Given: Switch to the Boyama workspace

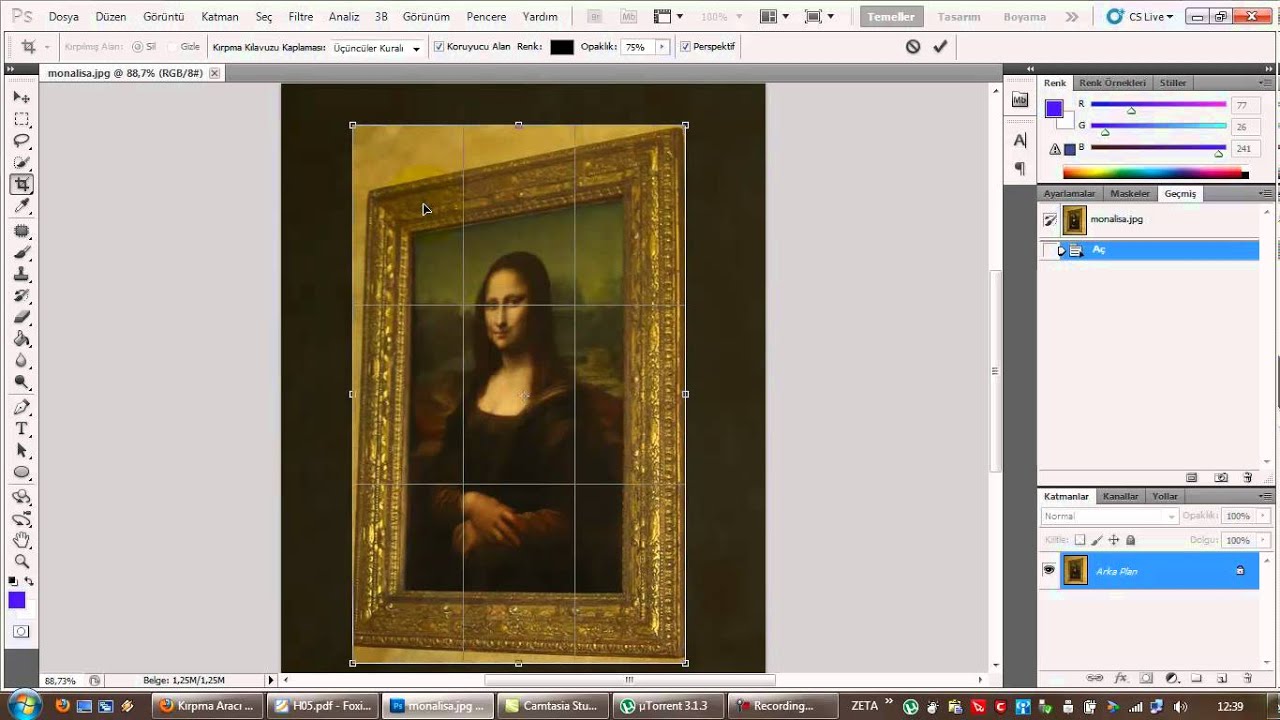Looking at the screenshot, I should tap(1025, 17).
